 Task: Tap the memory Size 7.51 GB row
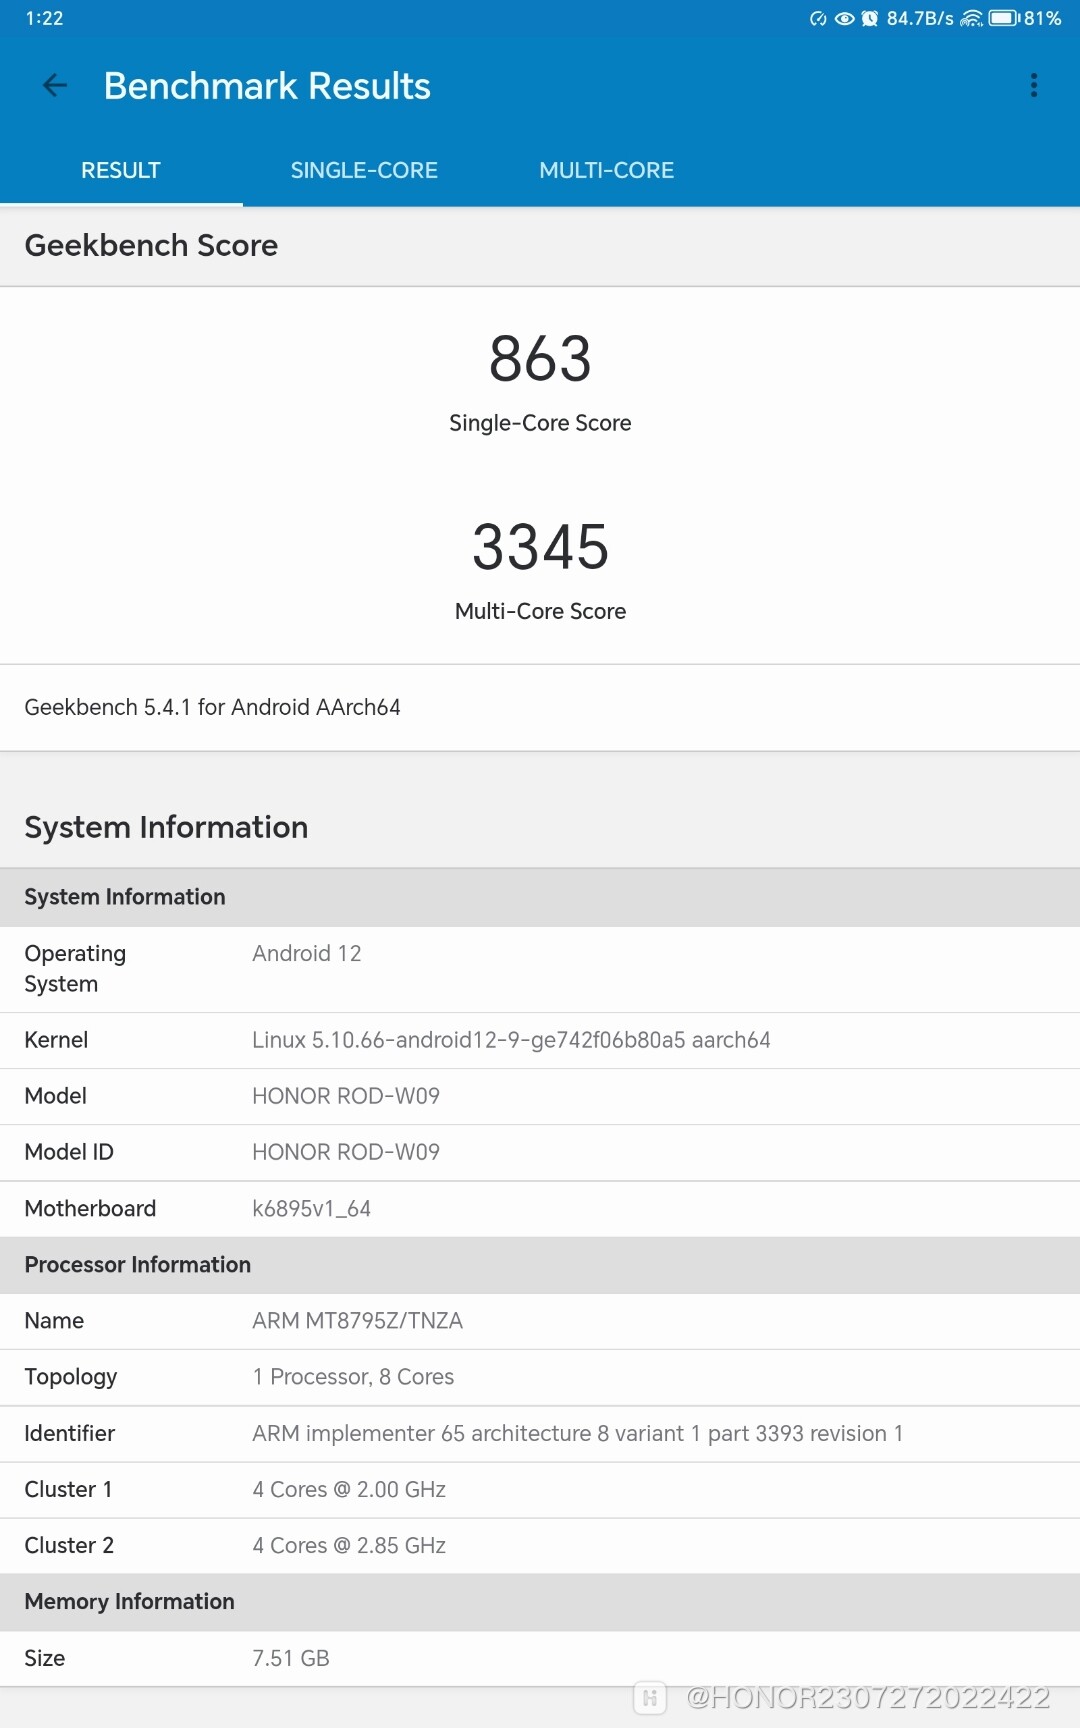point(540,1657)
